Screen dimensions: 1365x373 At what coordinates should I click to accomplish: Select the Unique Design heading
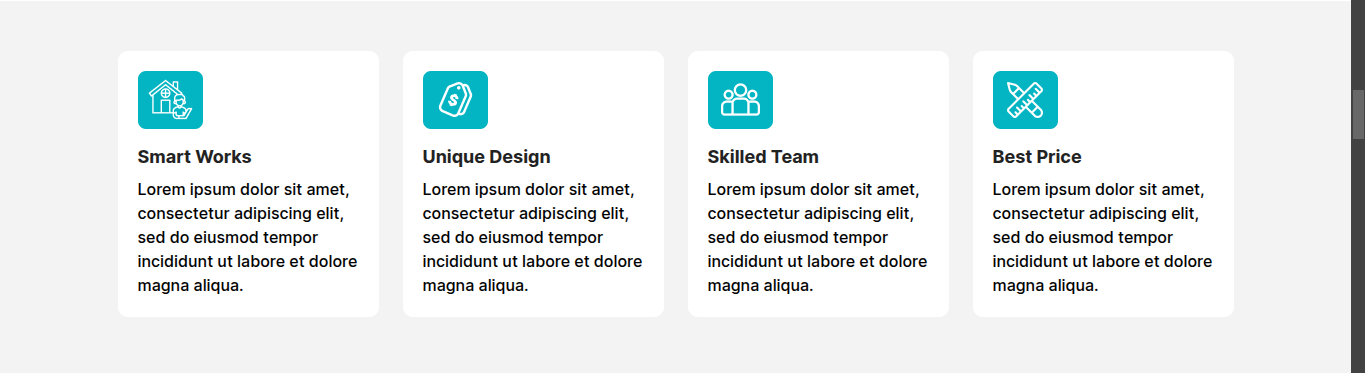coord(486,157)
